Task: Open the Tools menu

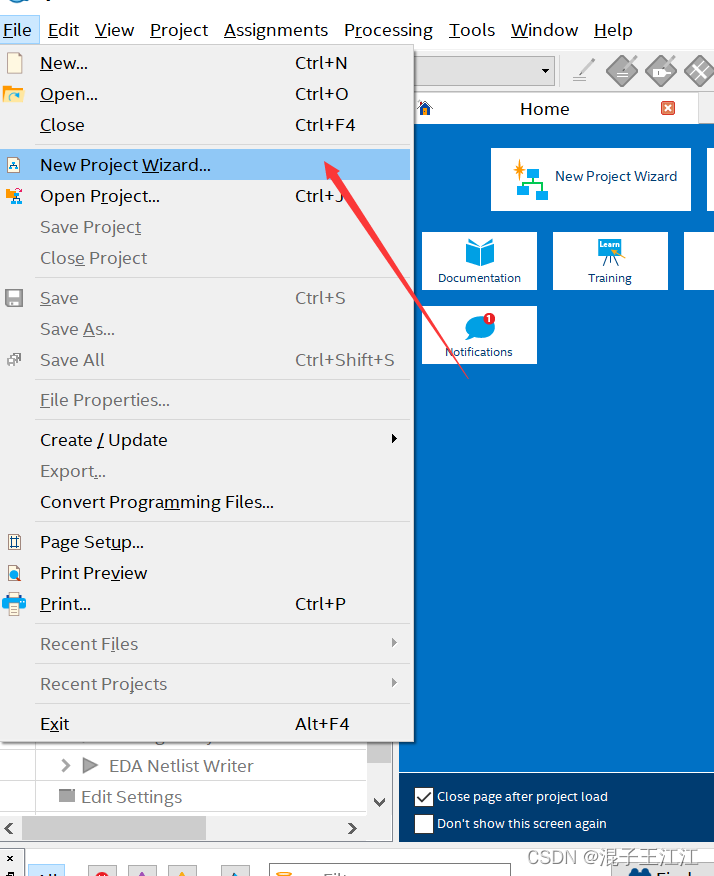Action: [x=472, y=30]
